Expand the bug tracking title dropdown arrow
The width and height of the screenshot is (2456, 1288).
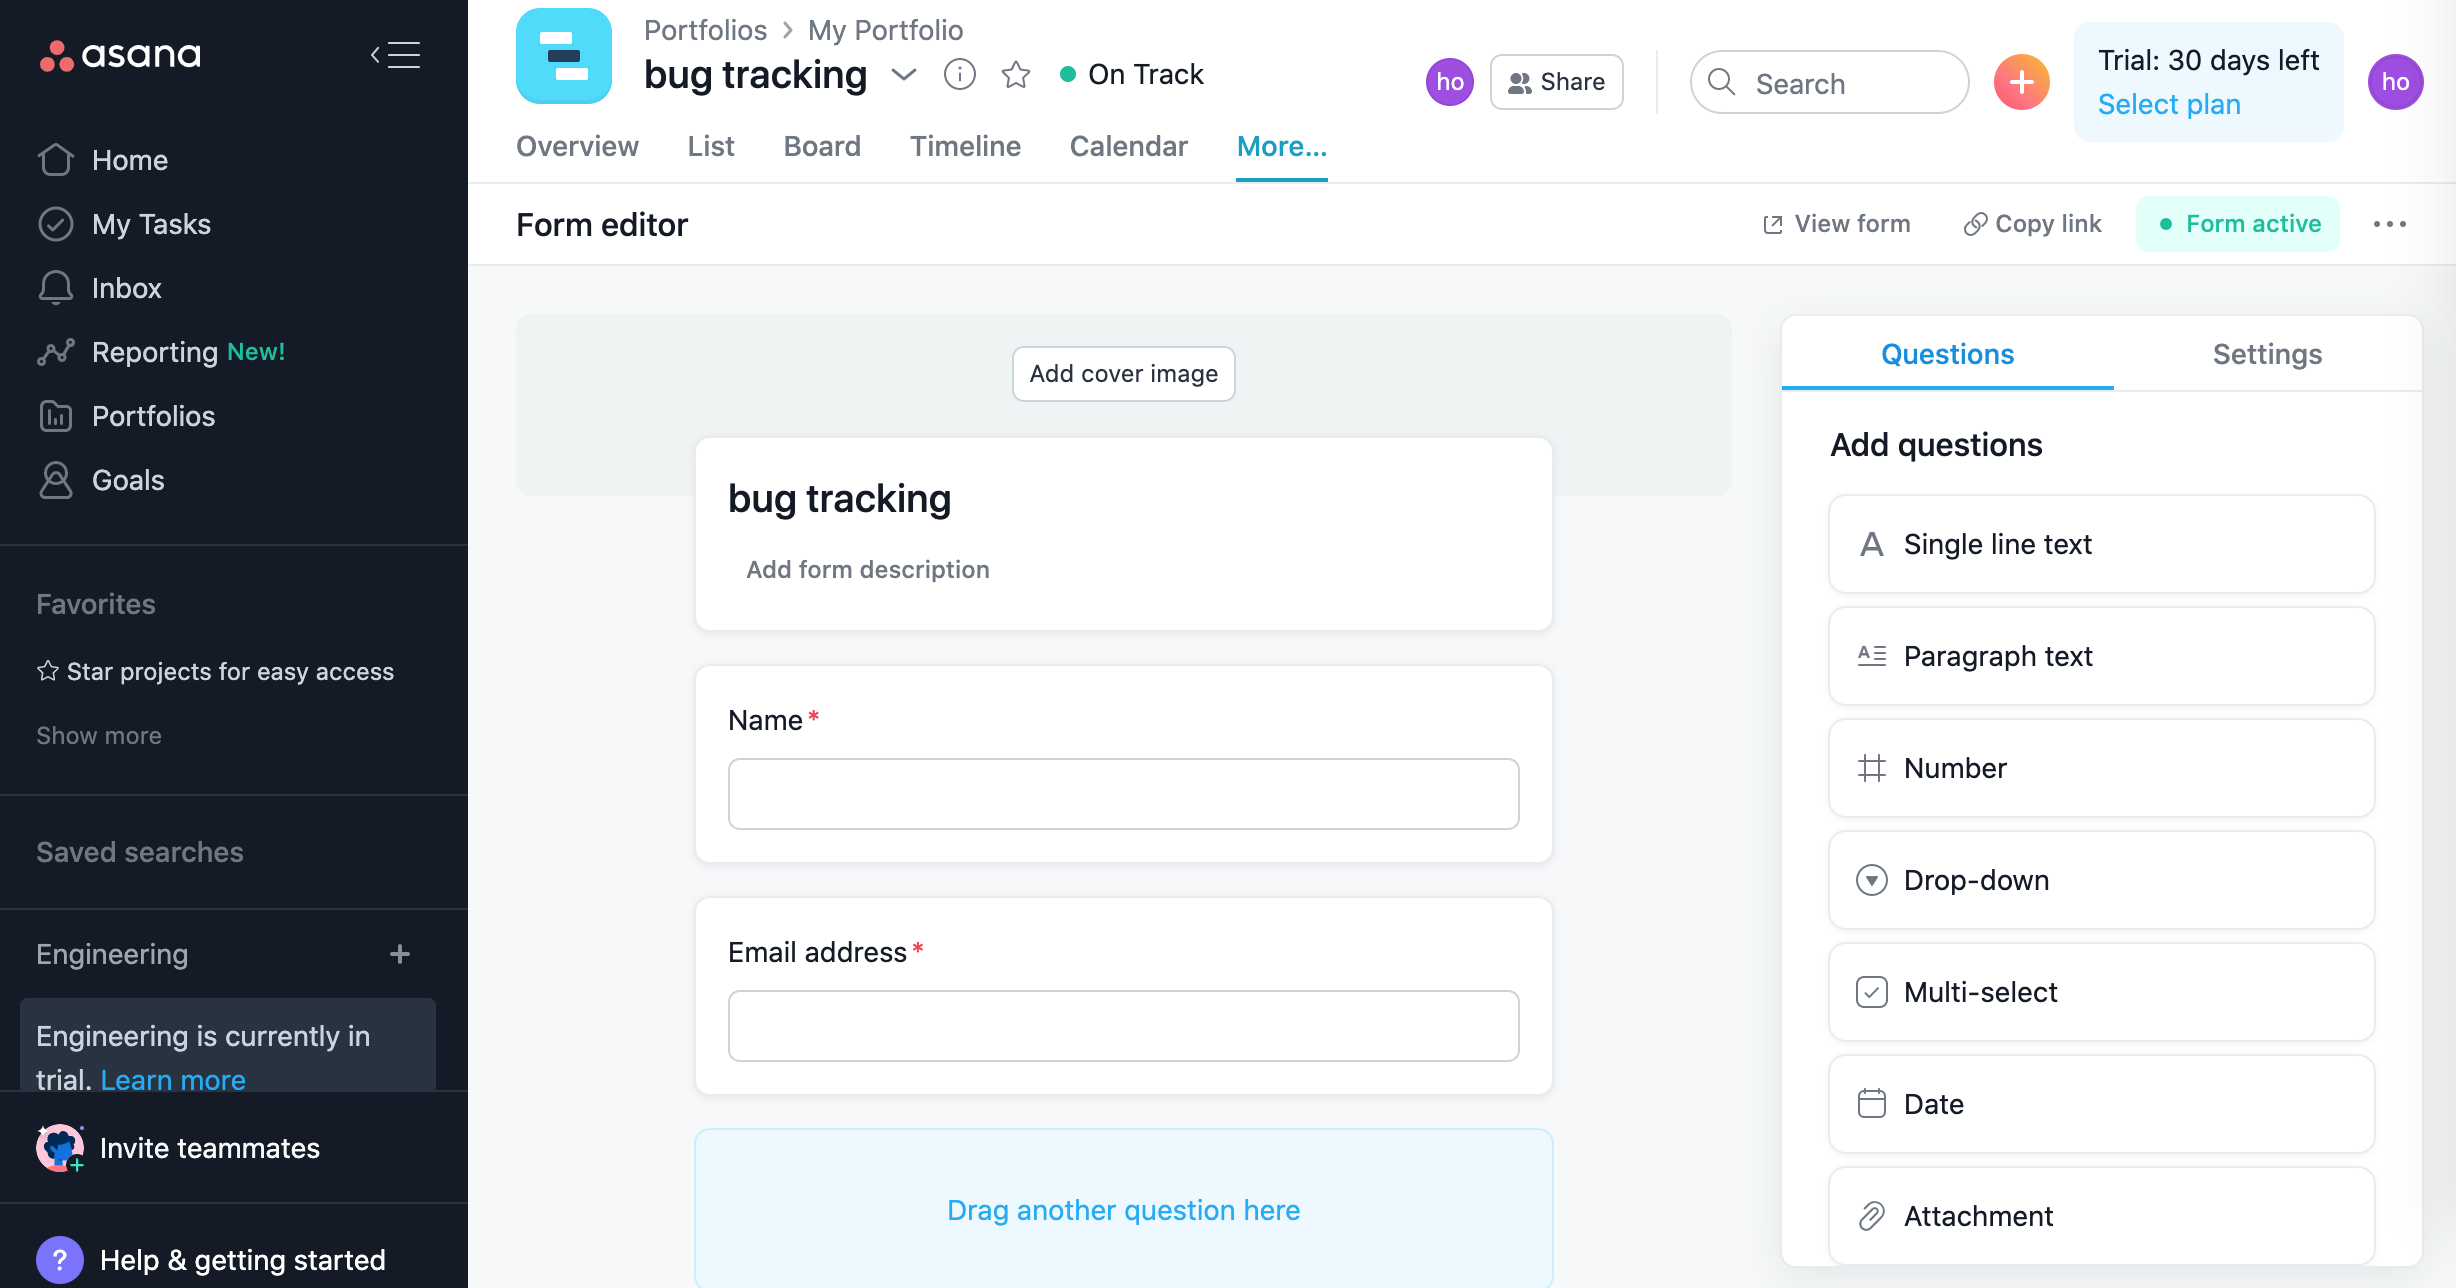click(903, 74)
